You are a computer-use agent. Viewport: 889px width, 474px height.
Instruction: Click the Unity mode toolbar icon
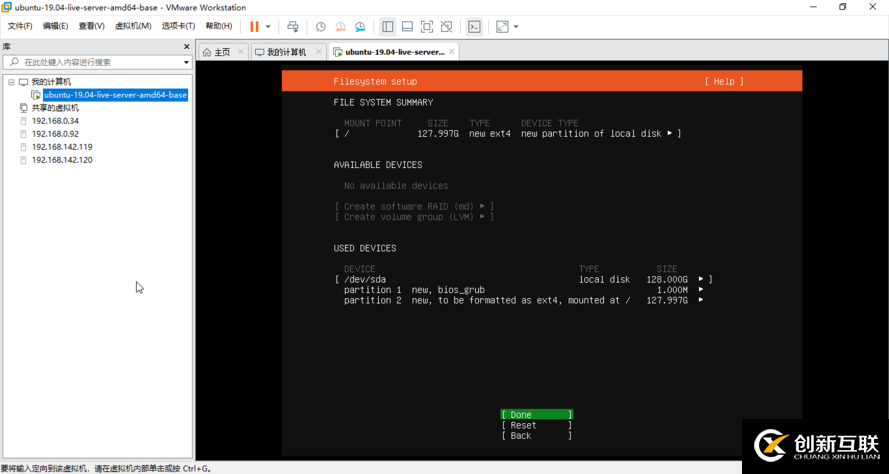pyautogui.click(x=446, y=27)
